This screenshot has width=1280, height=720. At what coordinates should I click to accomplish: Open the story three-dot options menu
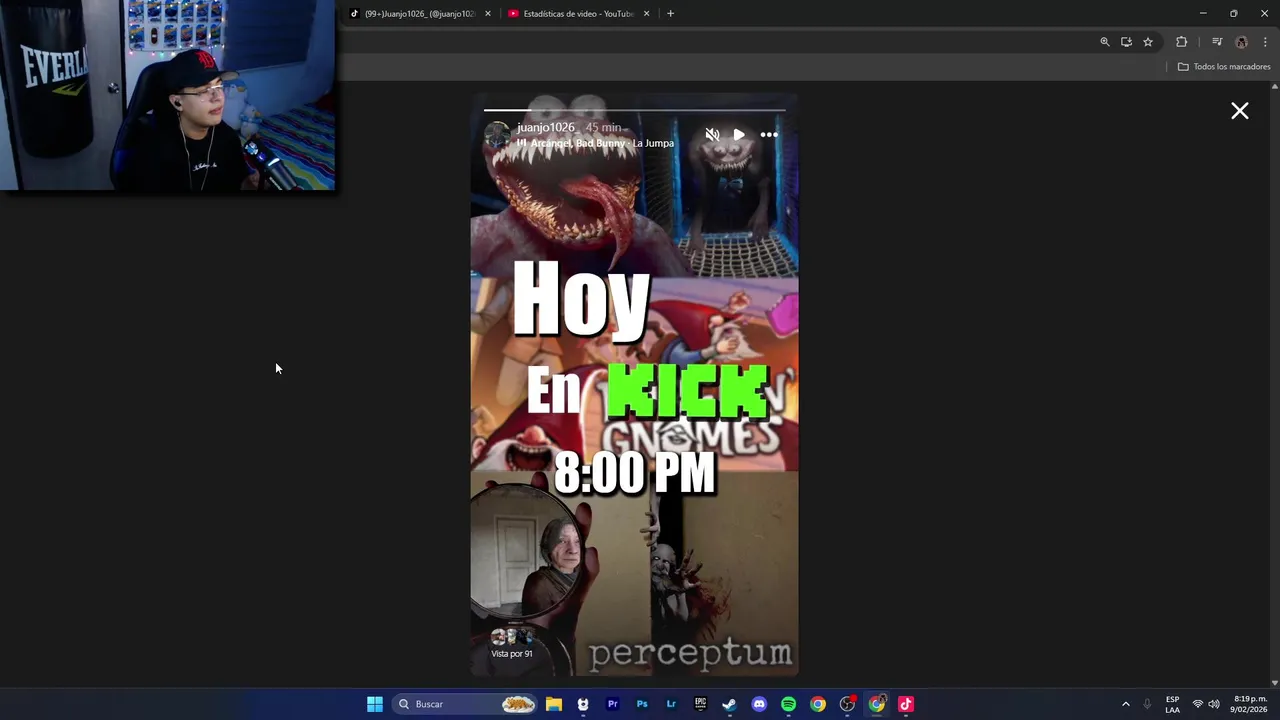769,134
